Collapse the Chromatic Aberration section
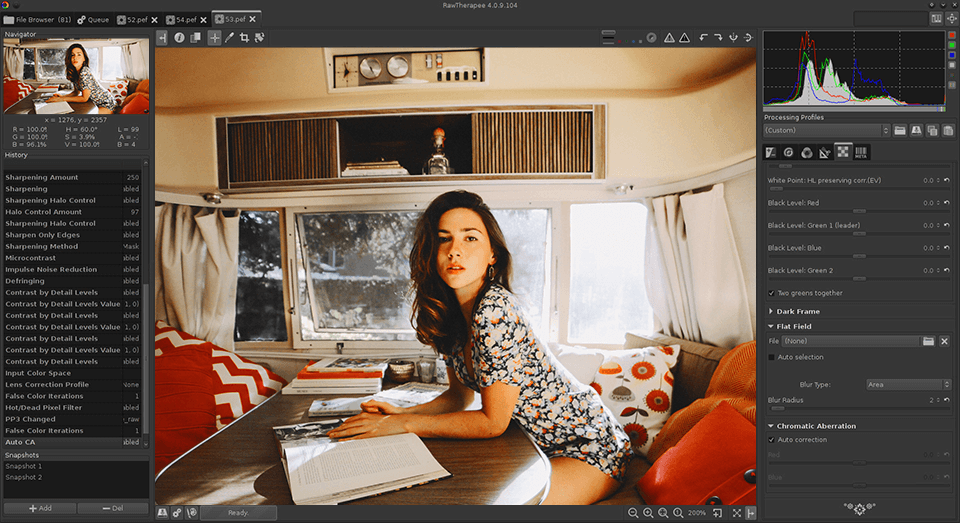Viewport: 960px width, 523px height. click(771, 426)
